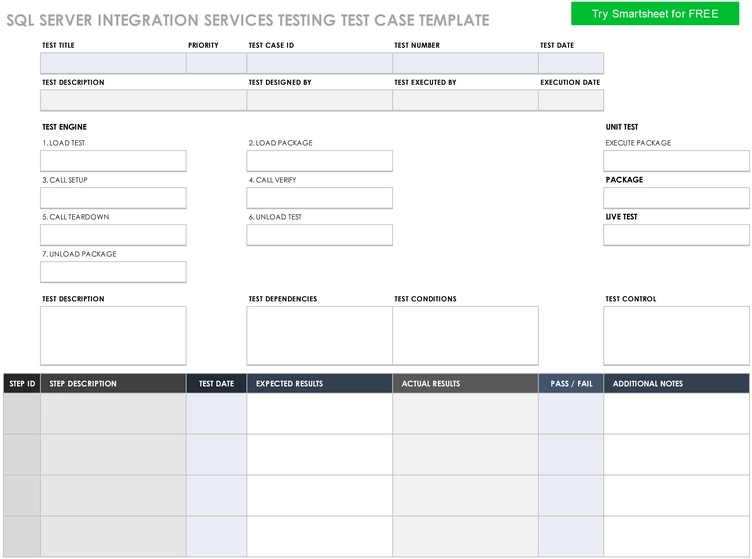752x559 pixels.
Task: Select the 5. Call Teardown box
Action: point(113,235)
